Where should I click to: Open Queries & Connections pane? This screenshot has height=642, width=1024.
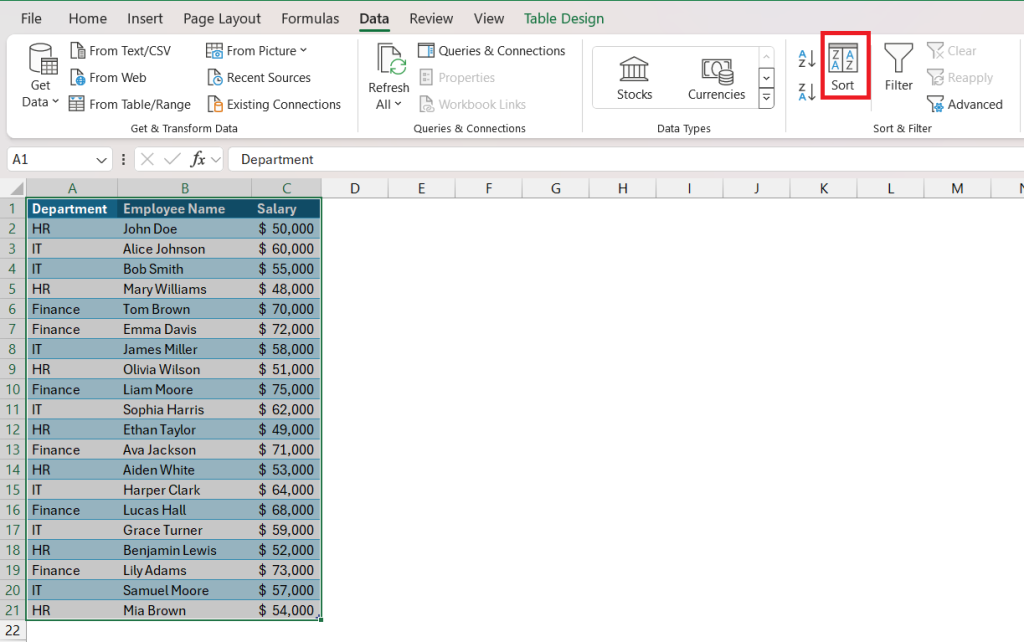(x=491, y=51)
